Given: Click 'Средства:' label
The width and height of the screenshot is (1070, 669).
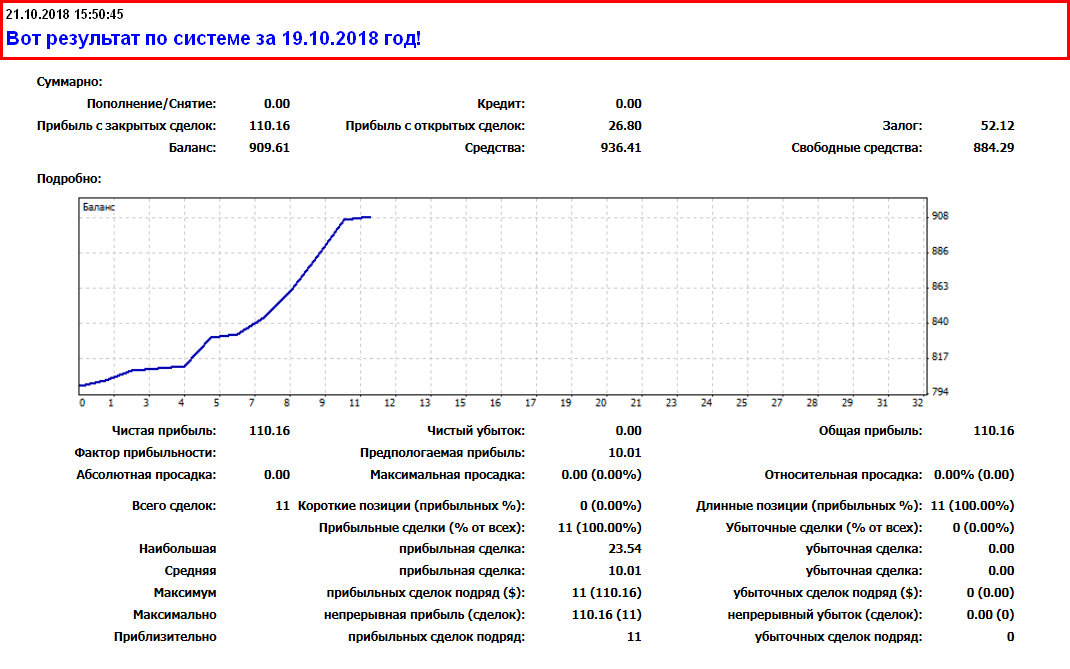Looking at the screenshot, I should coord(495,147).
